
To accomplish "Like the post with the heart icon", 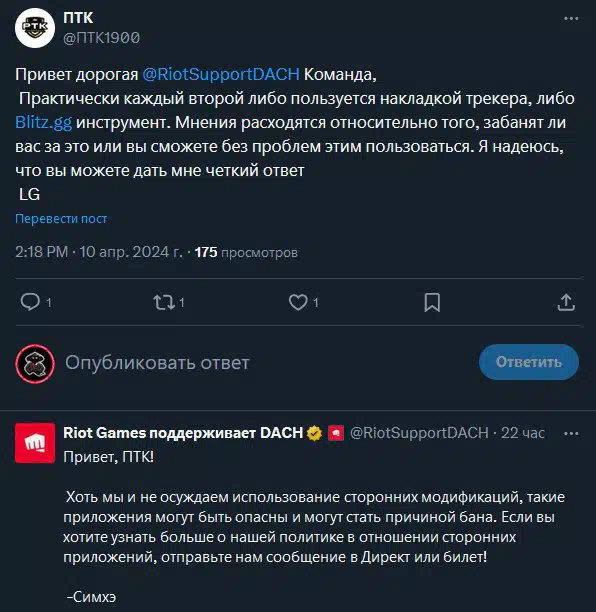I will pyautogui.click(x=298, y=302).
